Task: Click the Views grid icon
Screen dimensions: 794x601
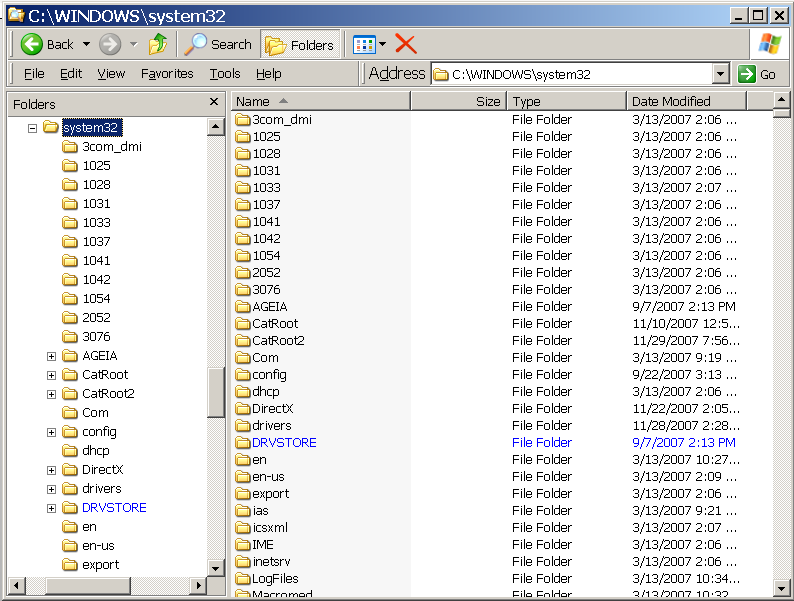Action: tap(364, 45)
